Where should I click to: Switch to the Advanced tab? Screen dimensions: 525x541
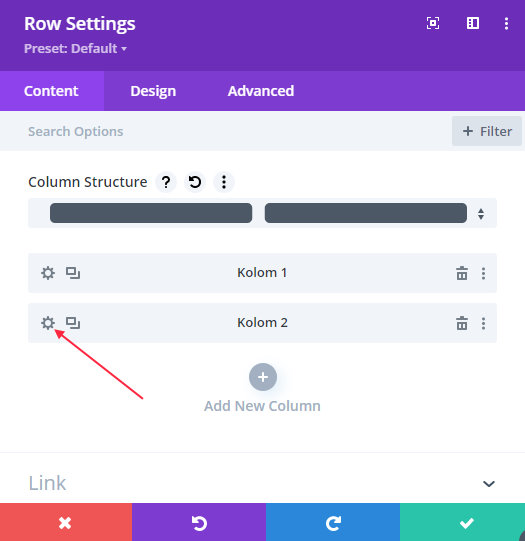261,91
